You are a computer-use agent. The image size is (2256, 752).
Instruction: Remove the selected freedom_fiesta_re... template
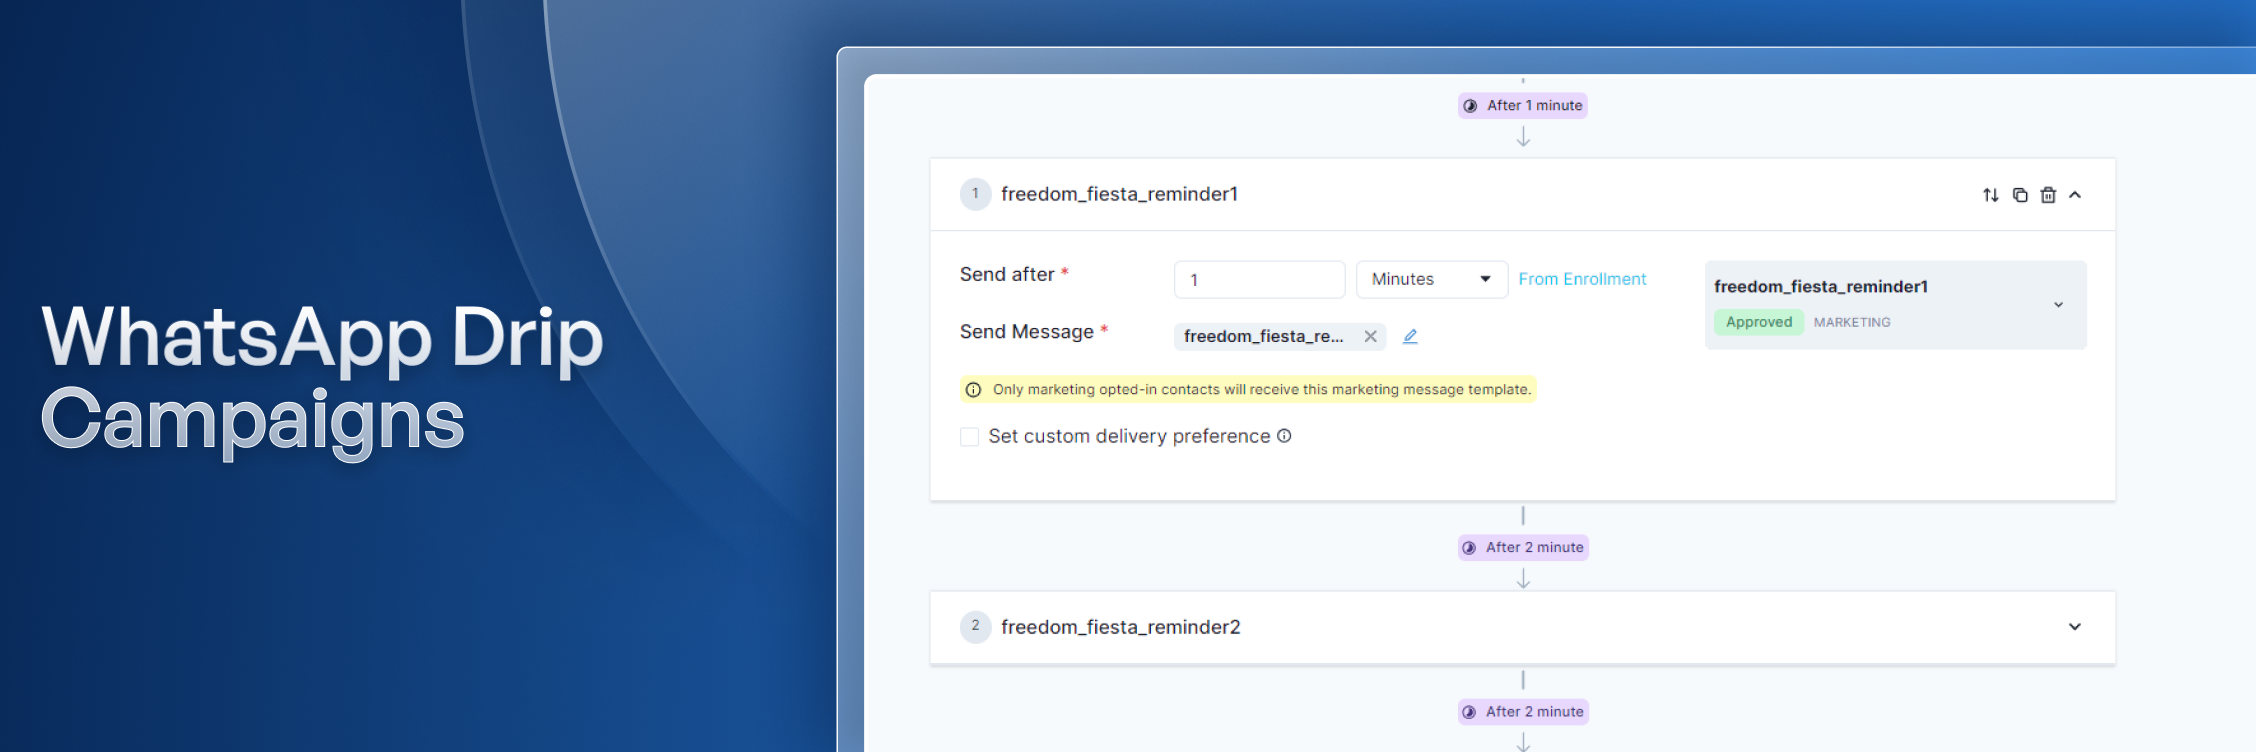click(x=1371, y=337)
